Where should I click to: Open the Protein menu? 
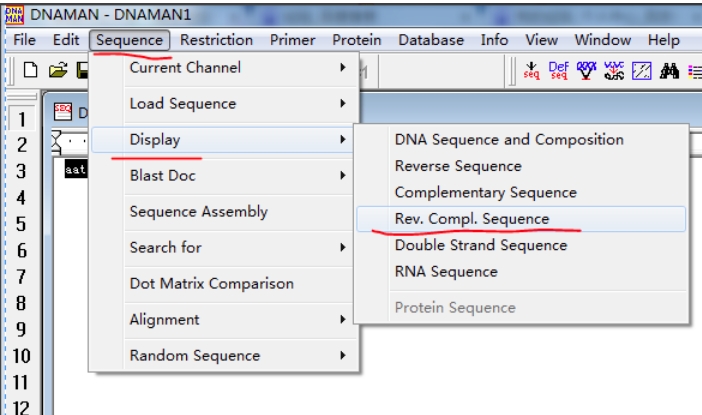[357, 40]
